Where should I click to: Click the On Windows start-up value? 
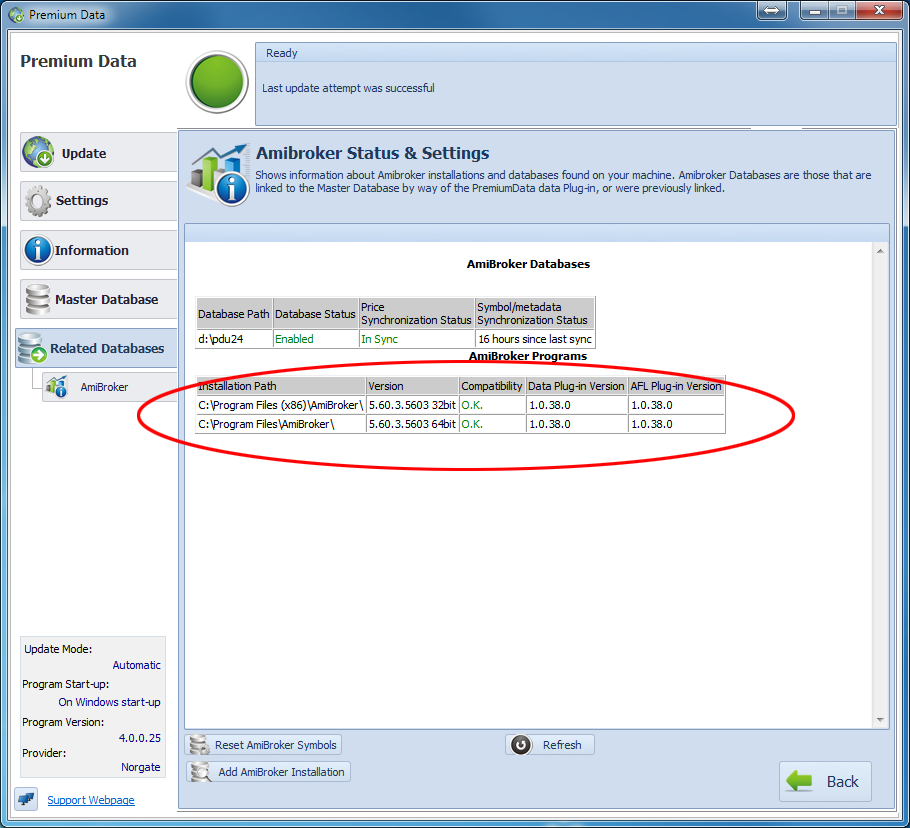(x=109, y=702)
